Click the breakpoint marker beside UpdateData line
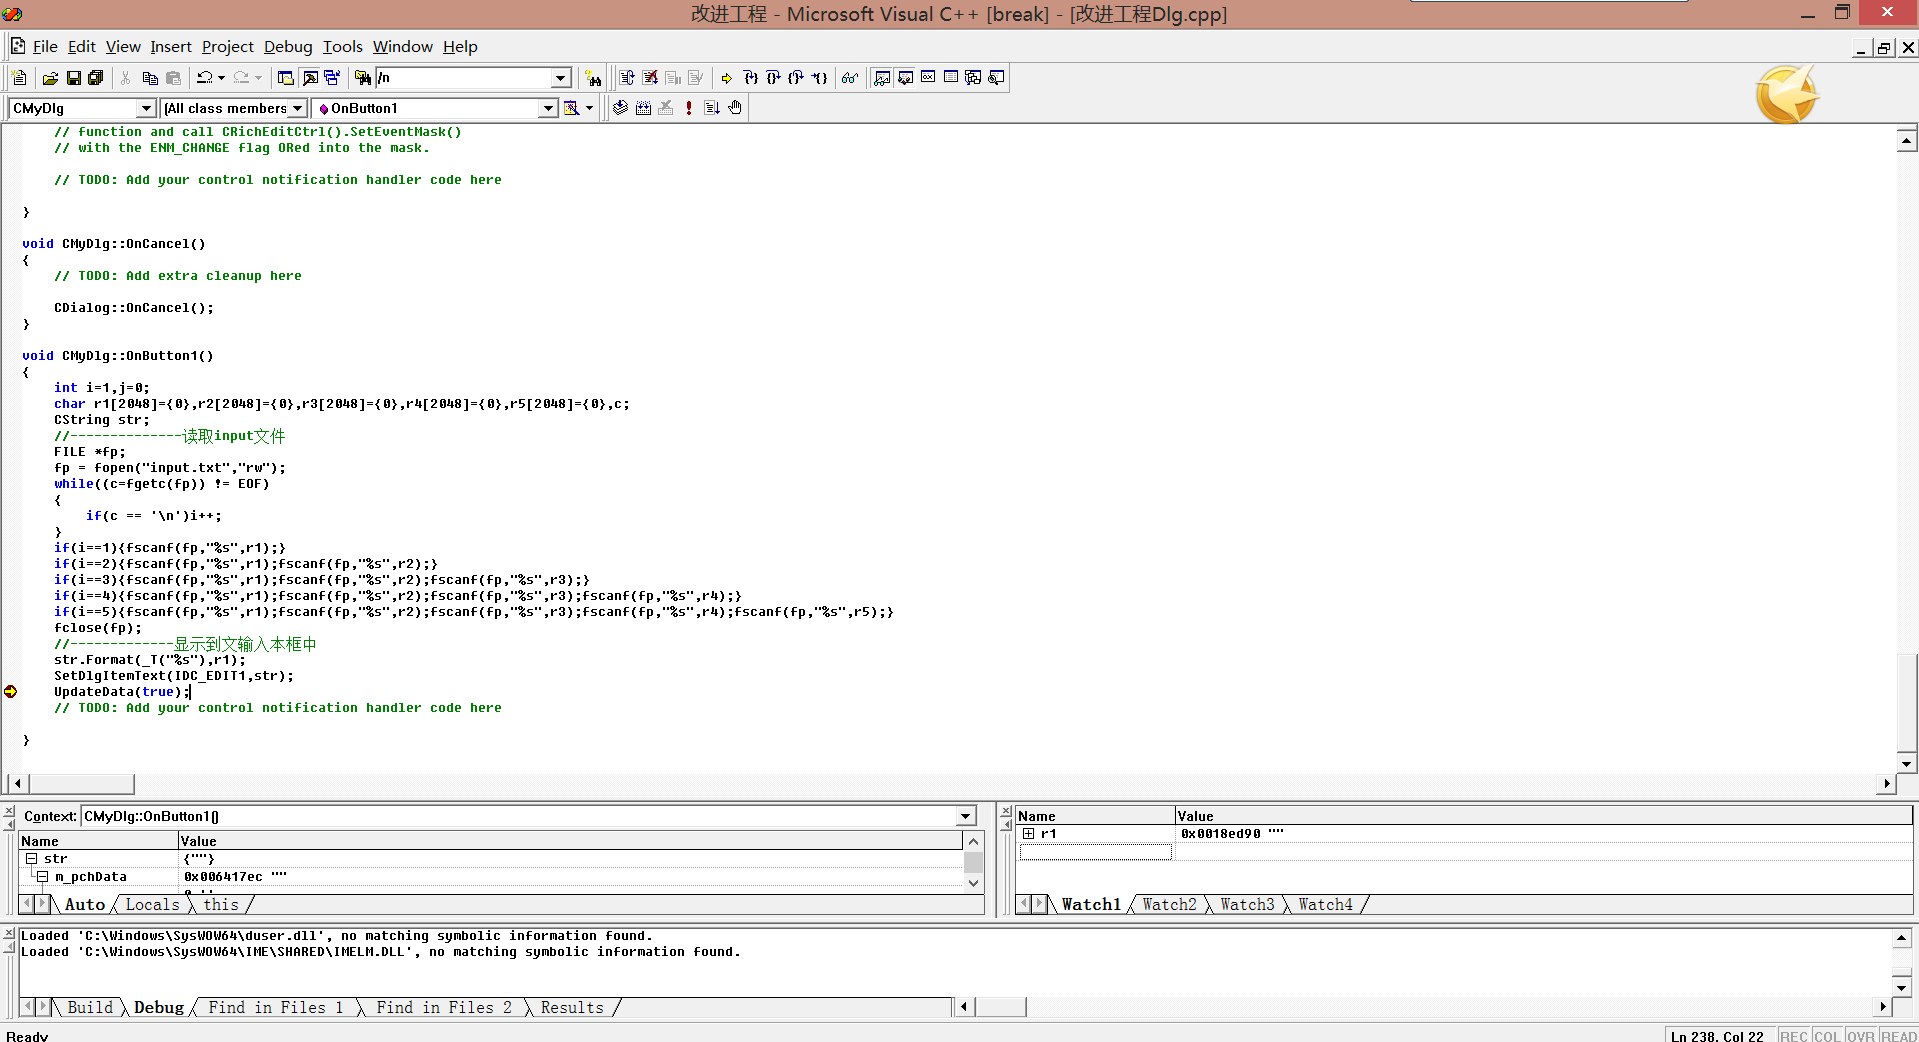The width and height of the screenshot is (1919, 1042). 11,692
